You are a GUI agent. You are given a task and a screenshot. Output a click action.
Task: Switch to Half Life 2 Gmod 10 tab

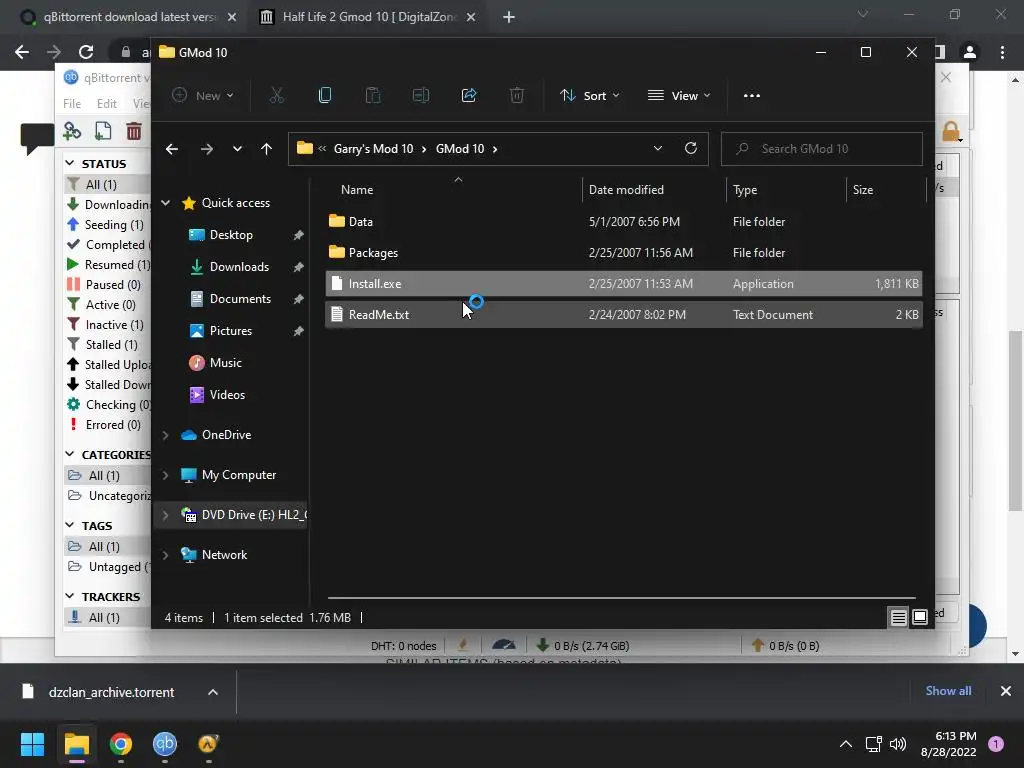(x=368, y=17)
